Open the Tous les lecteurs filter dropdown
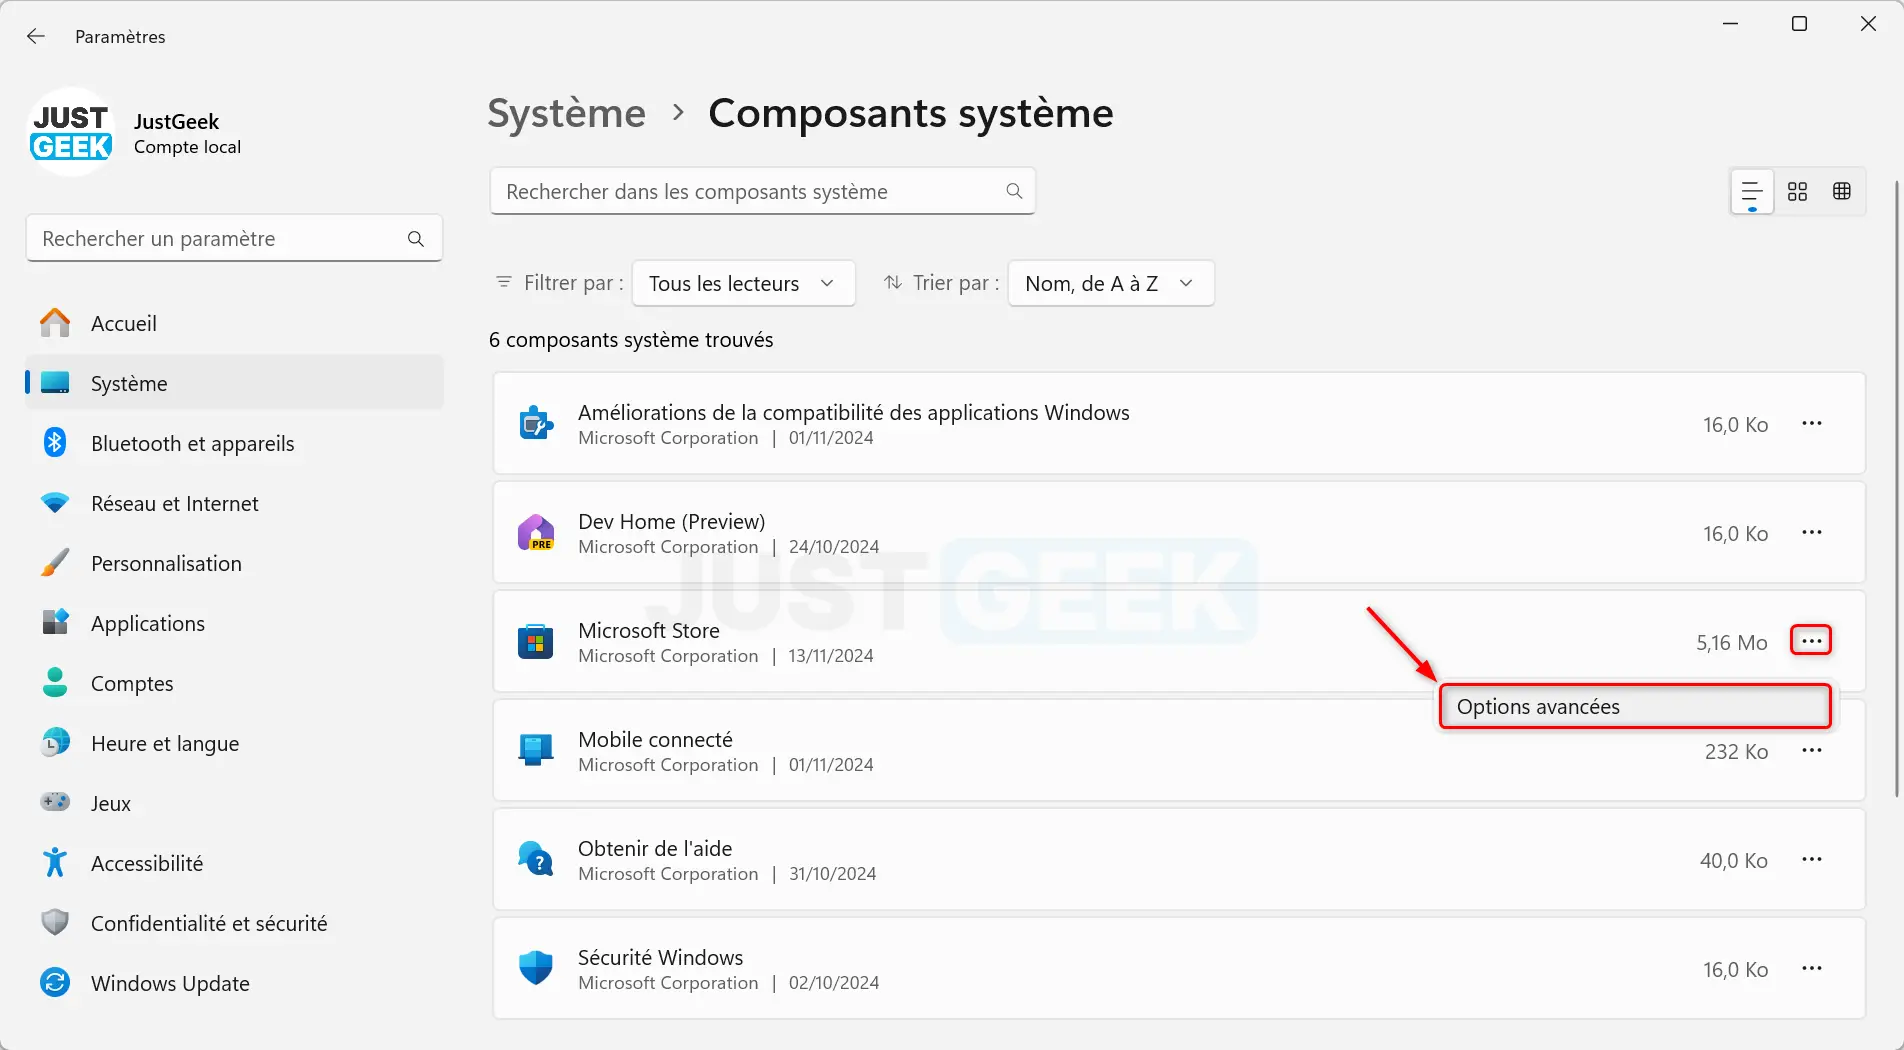Viewport: 1904px width, 1050px height. point(743,283)
